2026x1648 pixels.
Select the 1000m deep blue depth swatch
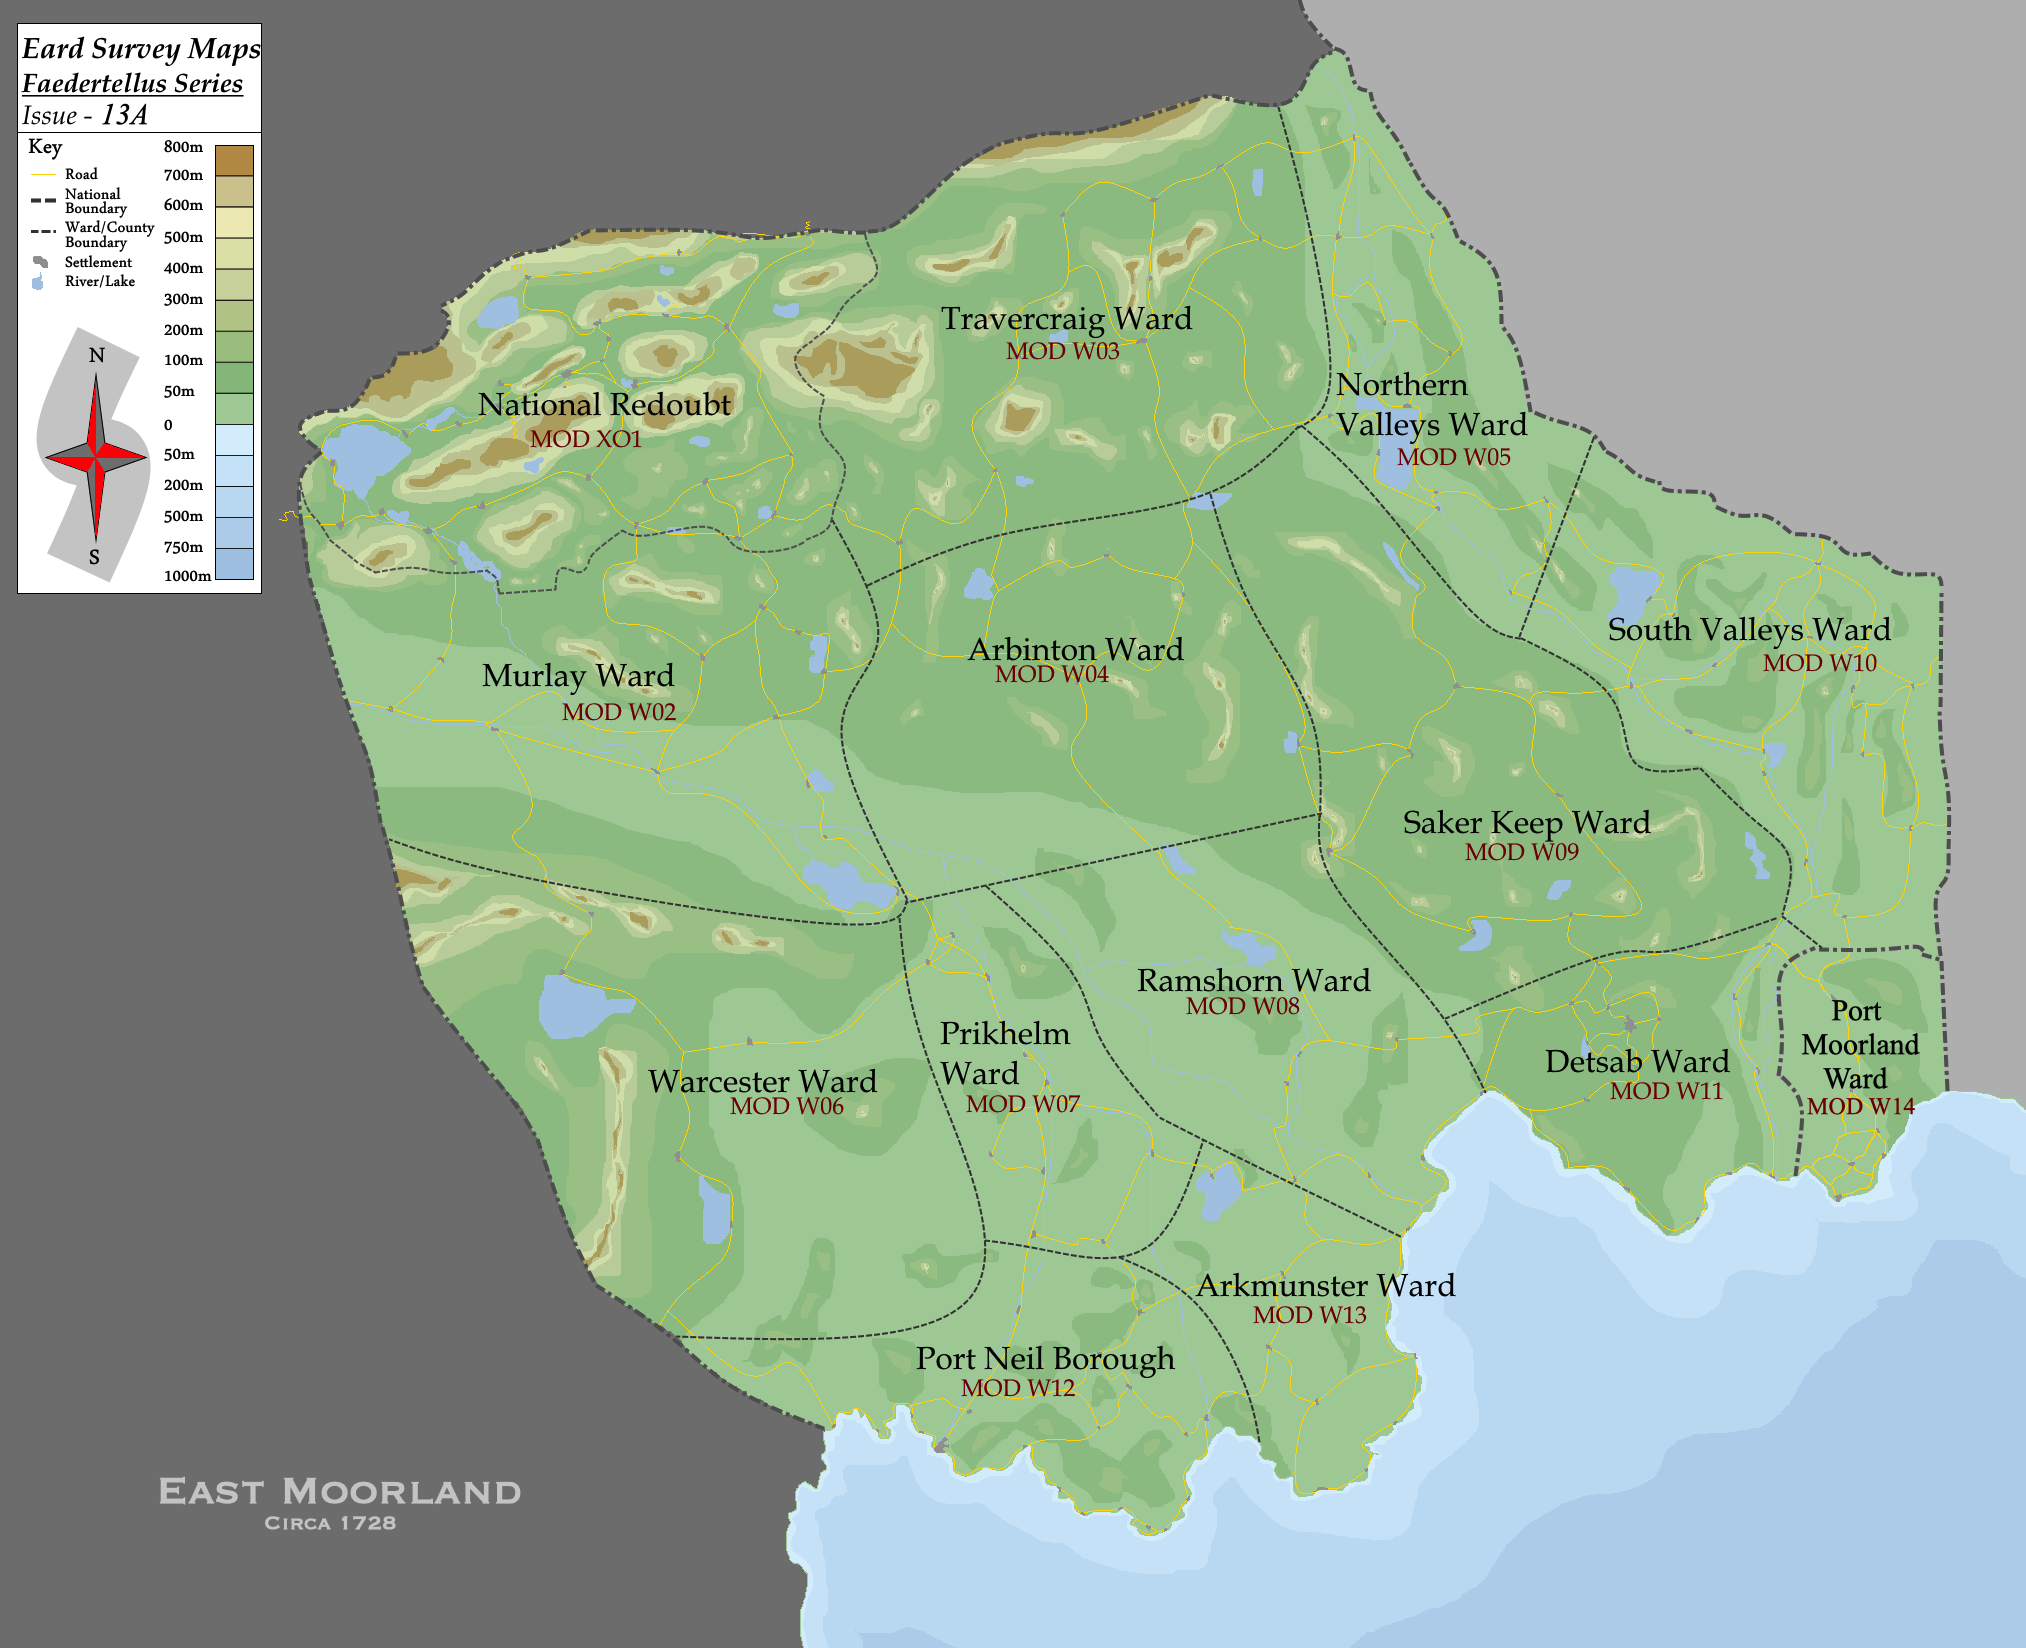(x=234, y=563)
